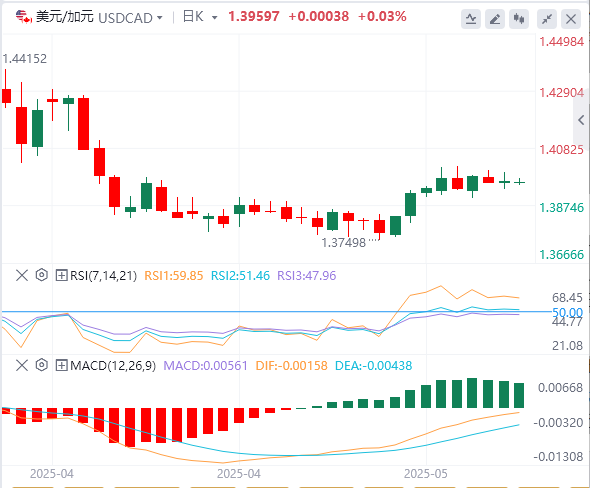Click the RSI1:59.85 value
This screenshot has width=590, height=488.
[x=174, y=276]
